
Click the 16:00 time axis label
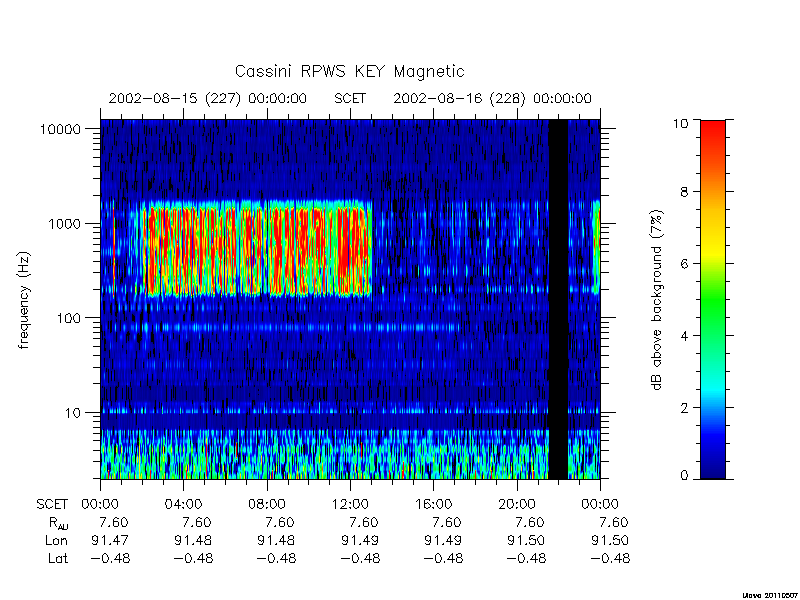coord(434,505)
